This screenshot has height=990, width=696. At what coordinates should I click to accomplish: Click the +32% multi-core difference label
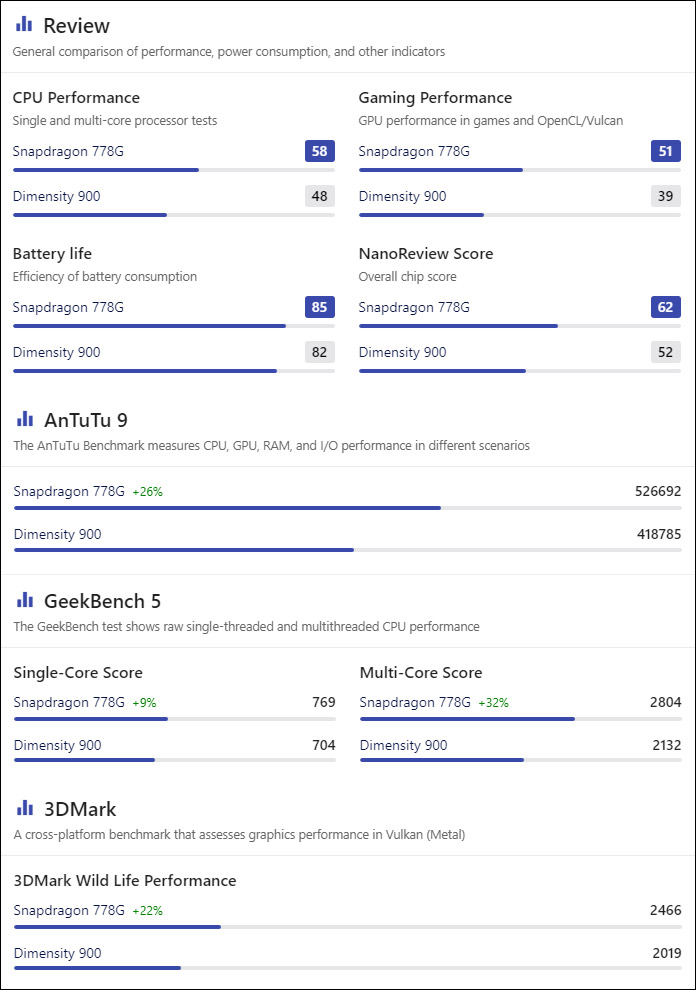pos(493,703)
